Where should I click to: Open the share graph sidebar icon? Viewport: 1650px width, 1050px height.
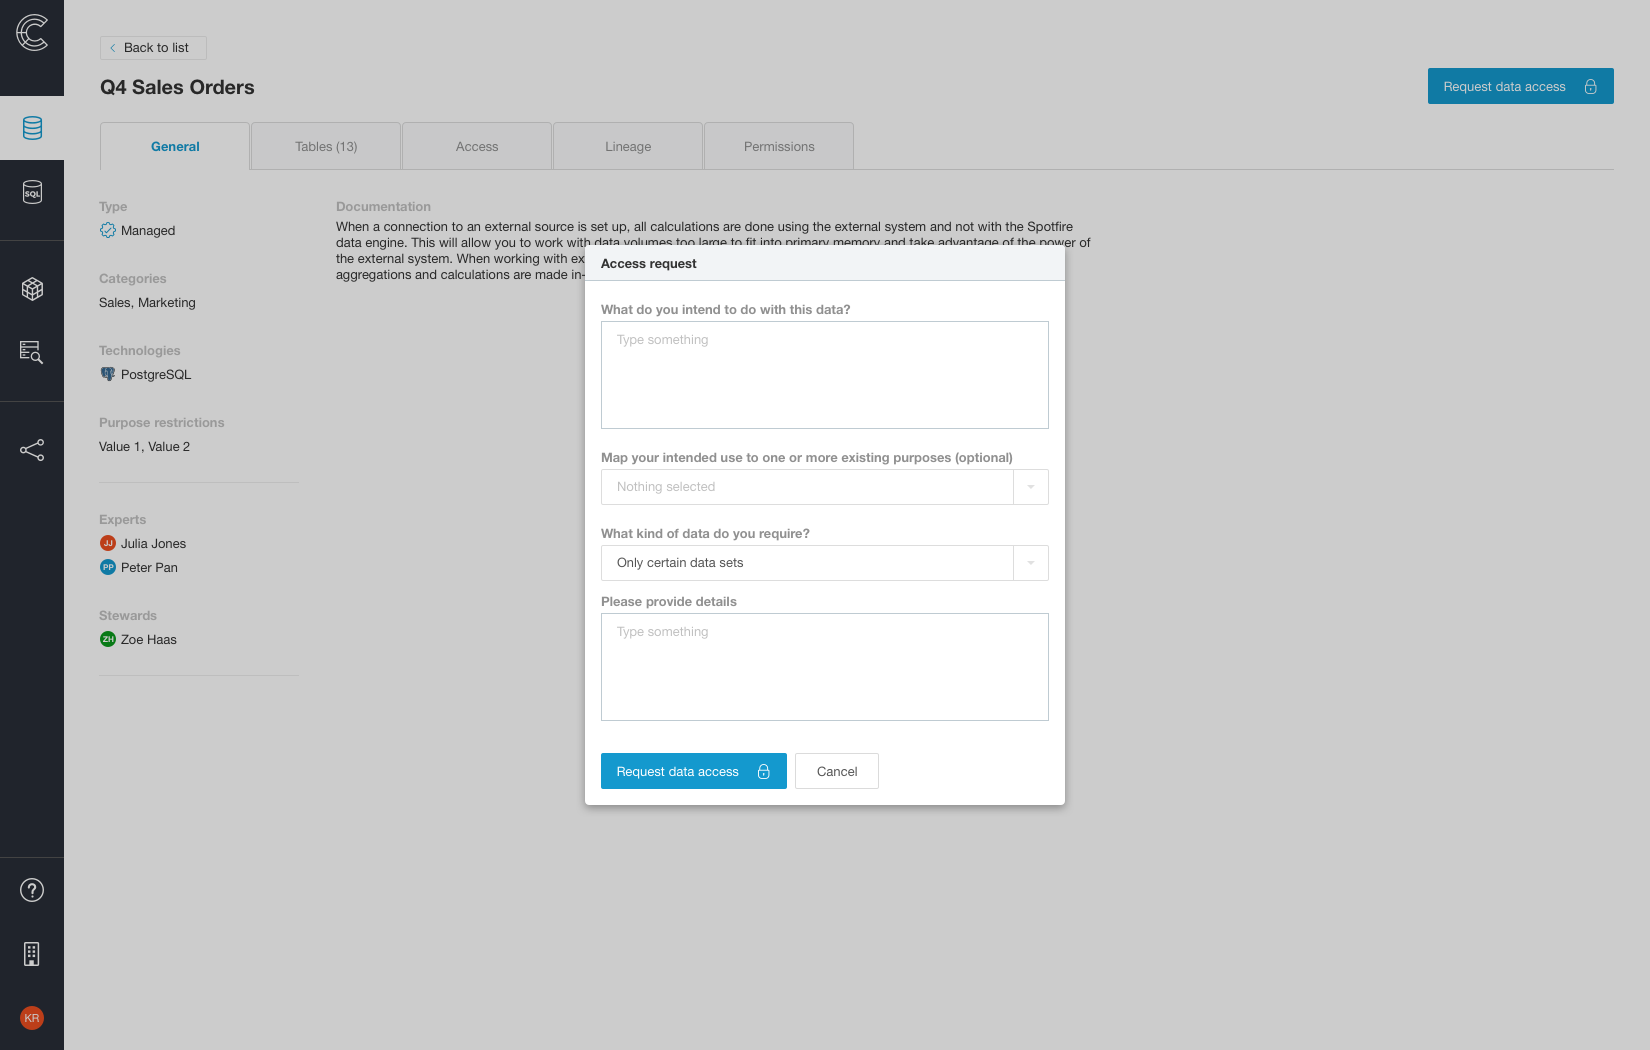pos(32,450)
